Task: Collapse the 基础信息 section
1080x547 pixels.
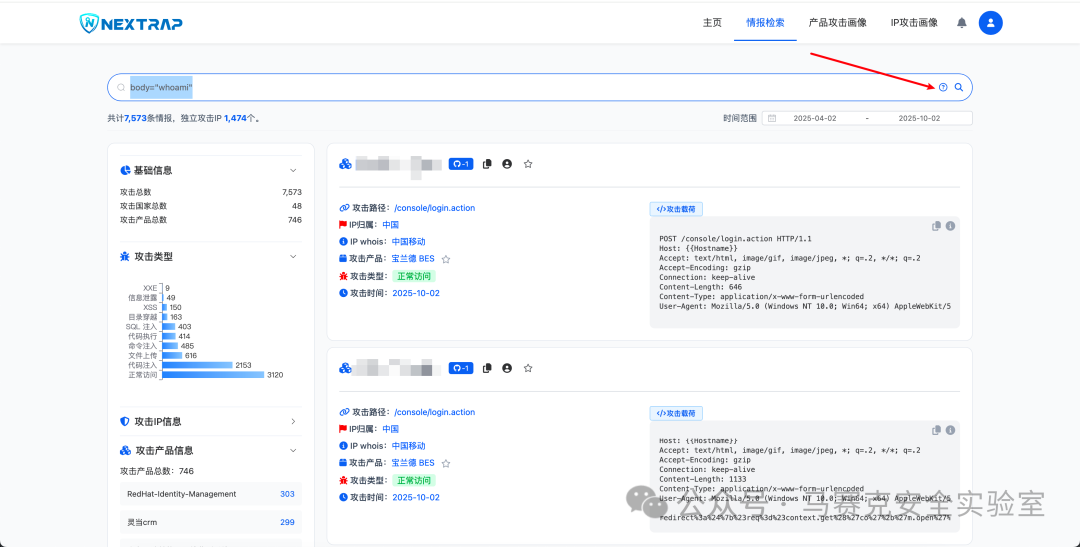Action: (x=293, y=170)
